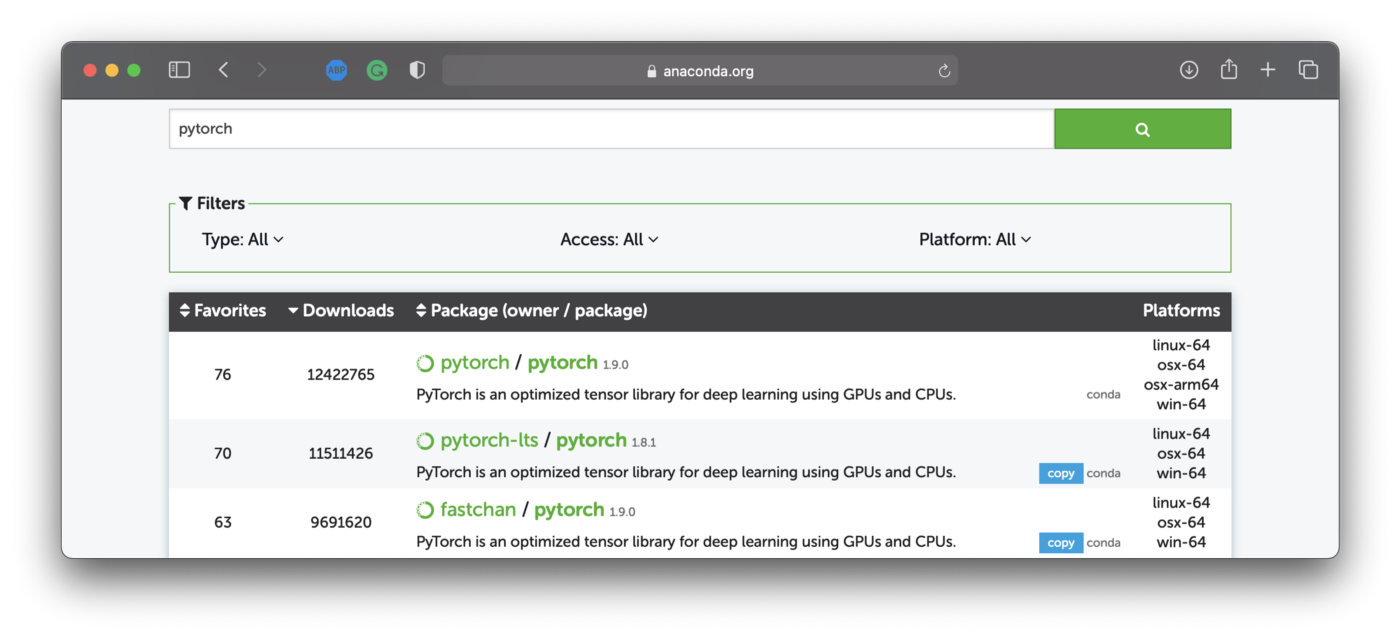
Task: Open the Platform: All filter dropdown
Action: pyautogui.click(x=975, y=240)
